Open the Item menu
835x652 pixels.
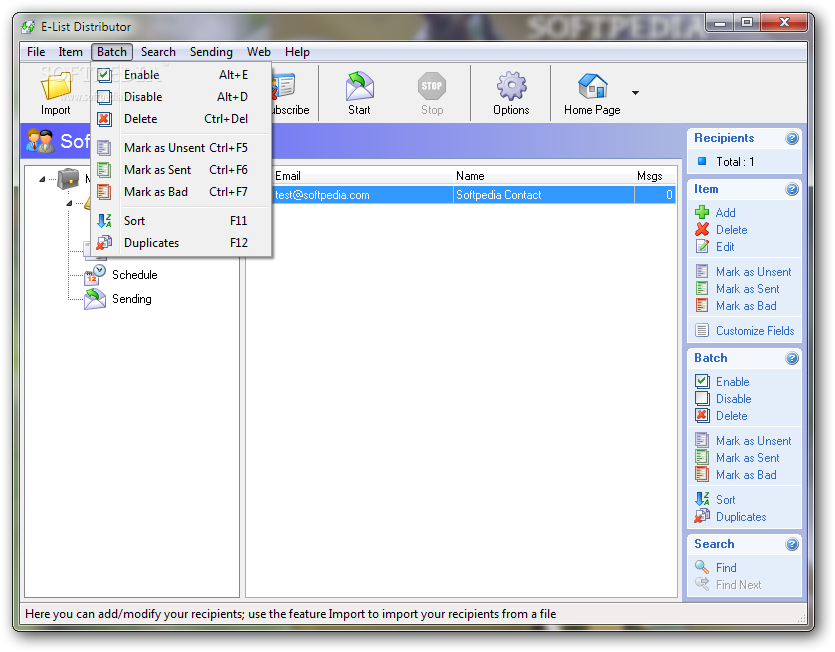[70, 52]
